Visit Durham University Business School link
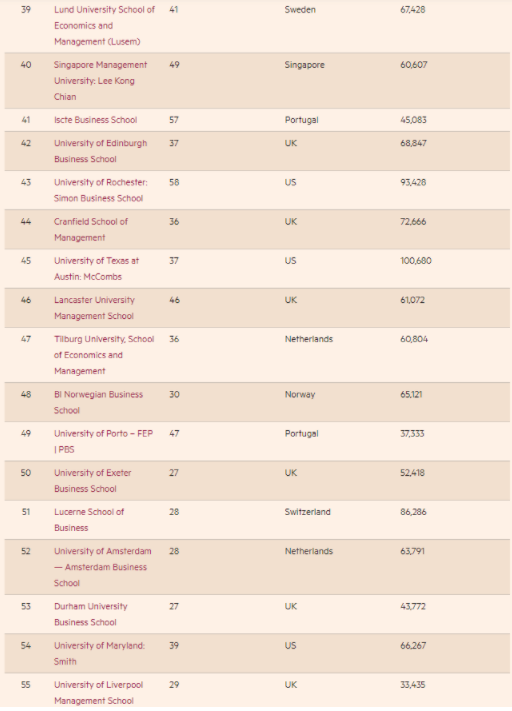Viewport: 512px width, 711px height. point(90,614)
